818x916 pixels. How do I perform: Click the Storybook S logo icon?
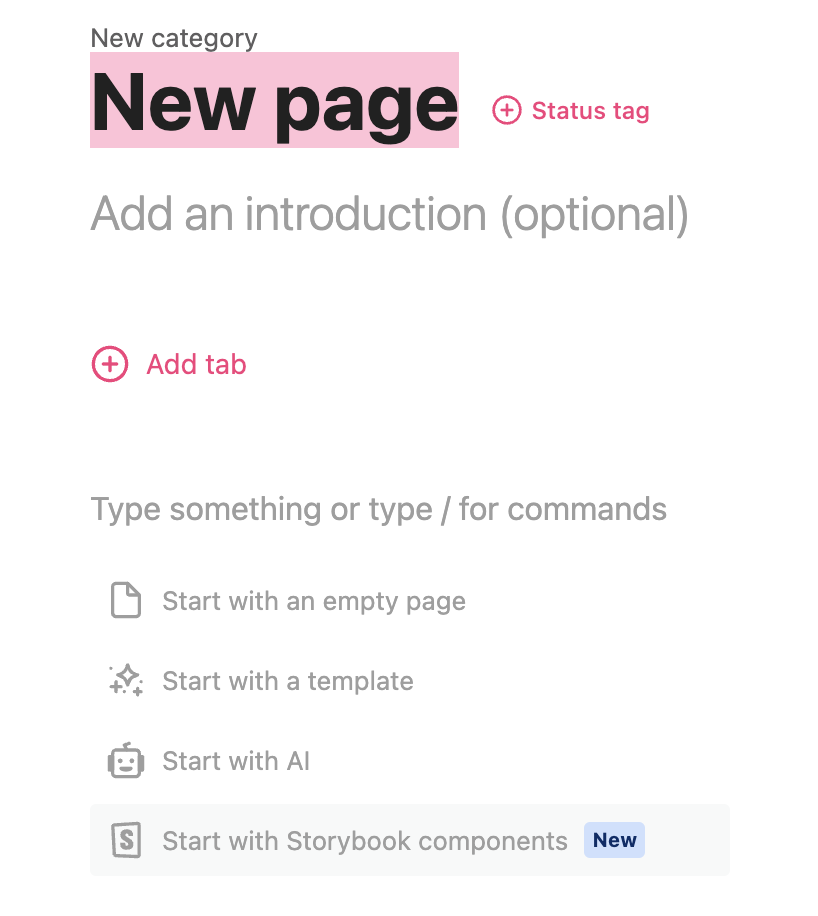coord(126,840)
